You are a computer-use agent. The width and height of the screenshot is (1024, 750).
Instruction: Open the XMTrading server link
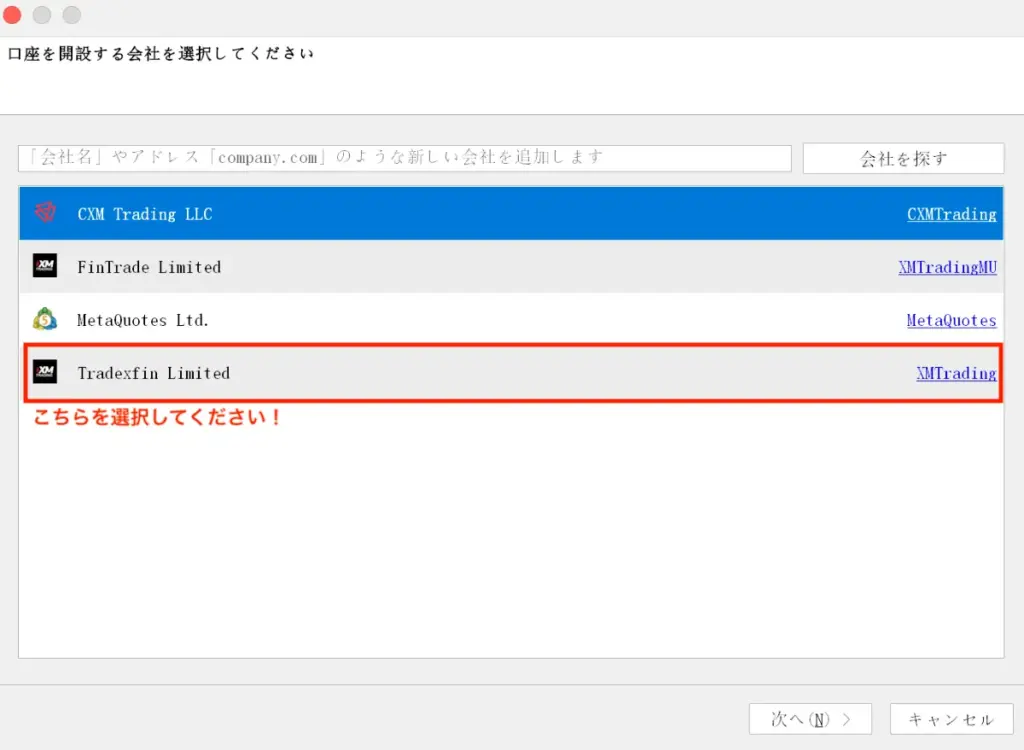pos(955,373)
